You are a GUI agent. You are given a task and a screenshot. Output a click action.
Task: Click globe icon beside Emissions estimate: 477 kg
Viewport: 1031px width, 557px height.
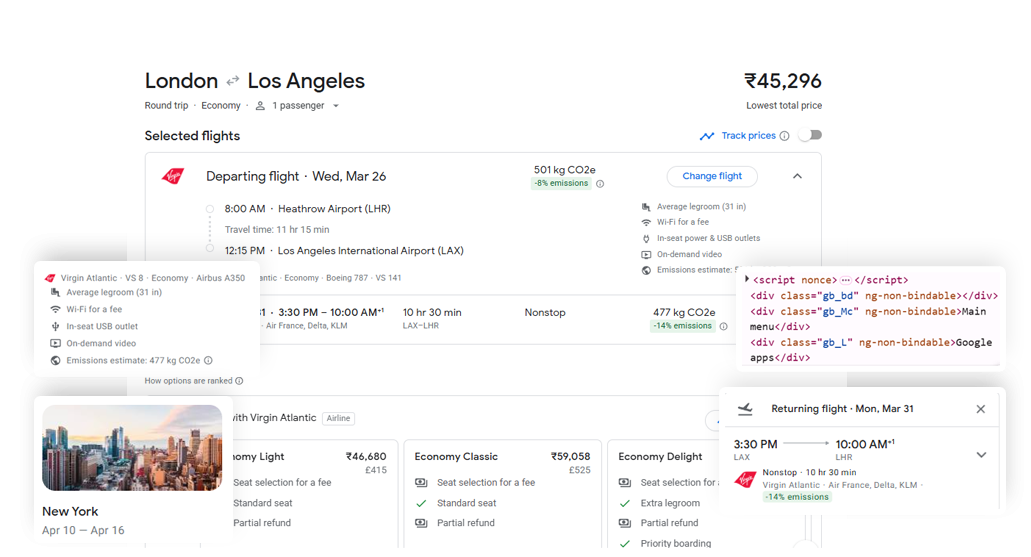coord(55,360)
